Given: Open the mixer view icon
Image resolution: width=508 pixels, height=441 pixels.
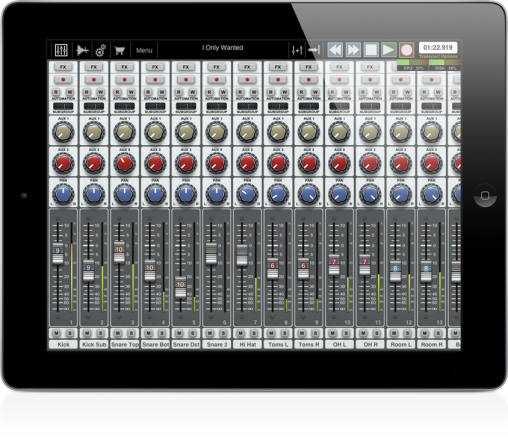Looking at the screenshot, I should tap(61, 50).
